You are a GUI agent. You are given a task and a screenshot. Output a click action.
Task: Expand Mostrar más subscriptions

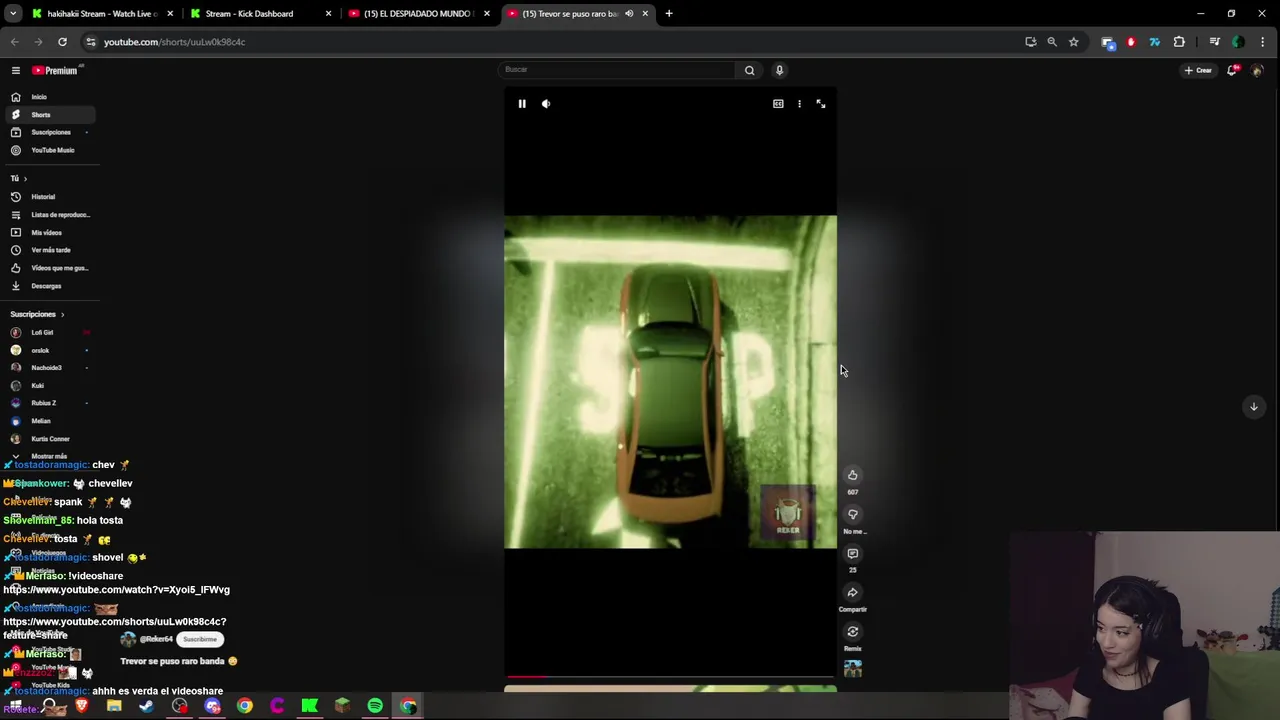coord(48,456)
